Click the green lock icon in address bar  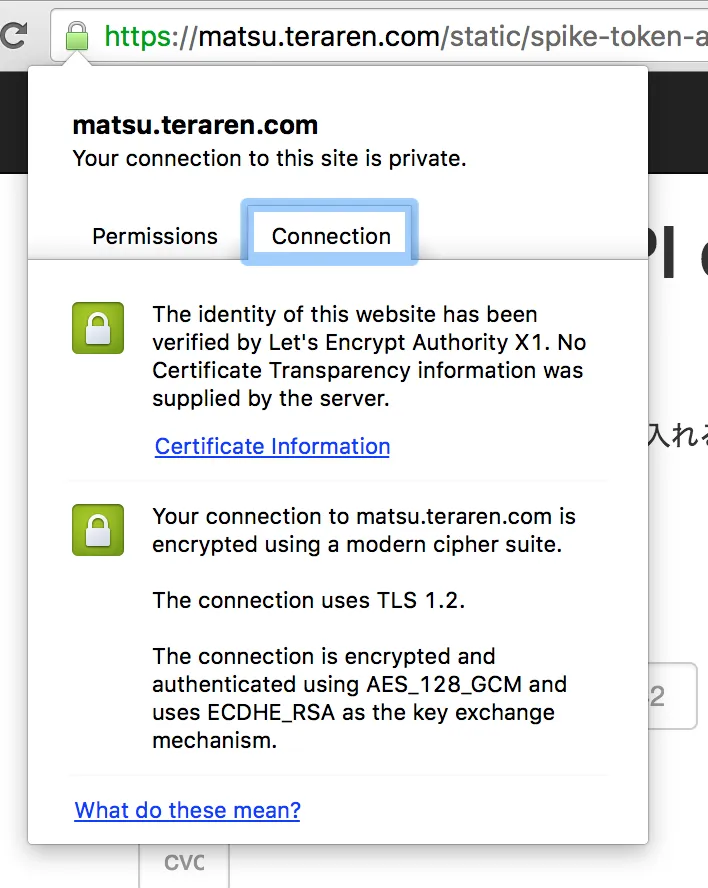pyautogui.click(x=76, y=37)
